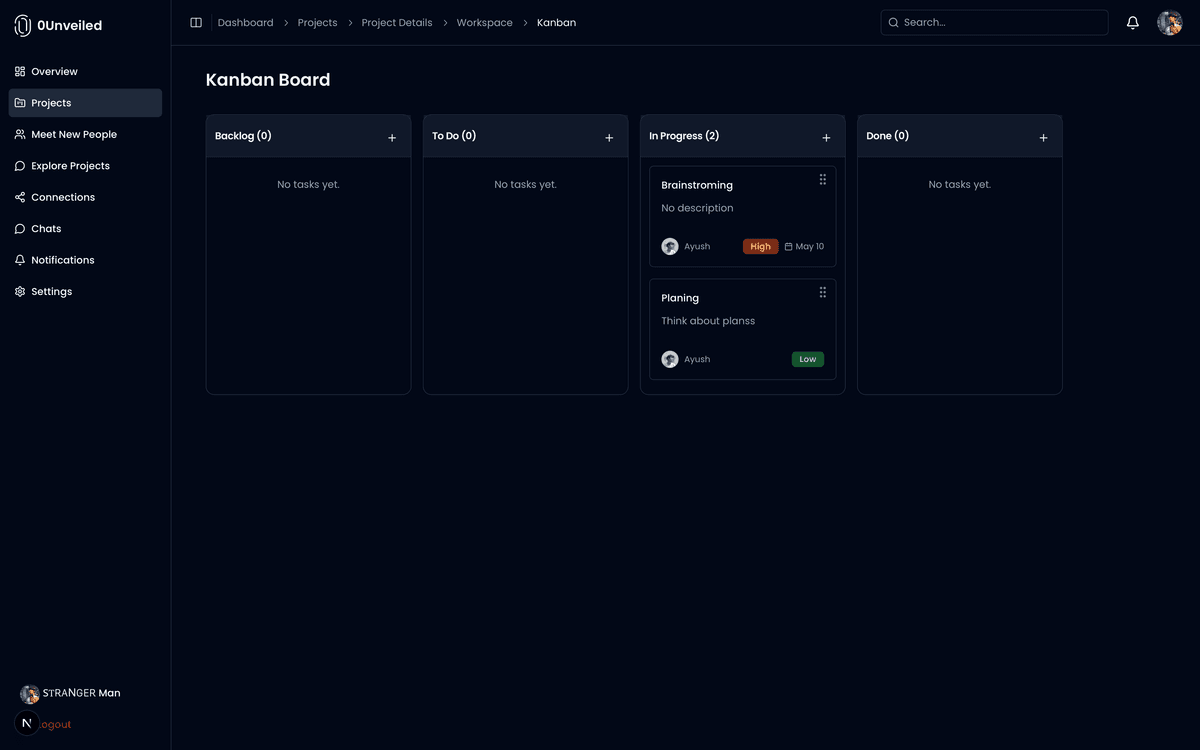Add a task to In Progress column
This screenshot has width=1200, height=750.
click(x=826, y=138)
